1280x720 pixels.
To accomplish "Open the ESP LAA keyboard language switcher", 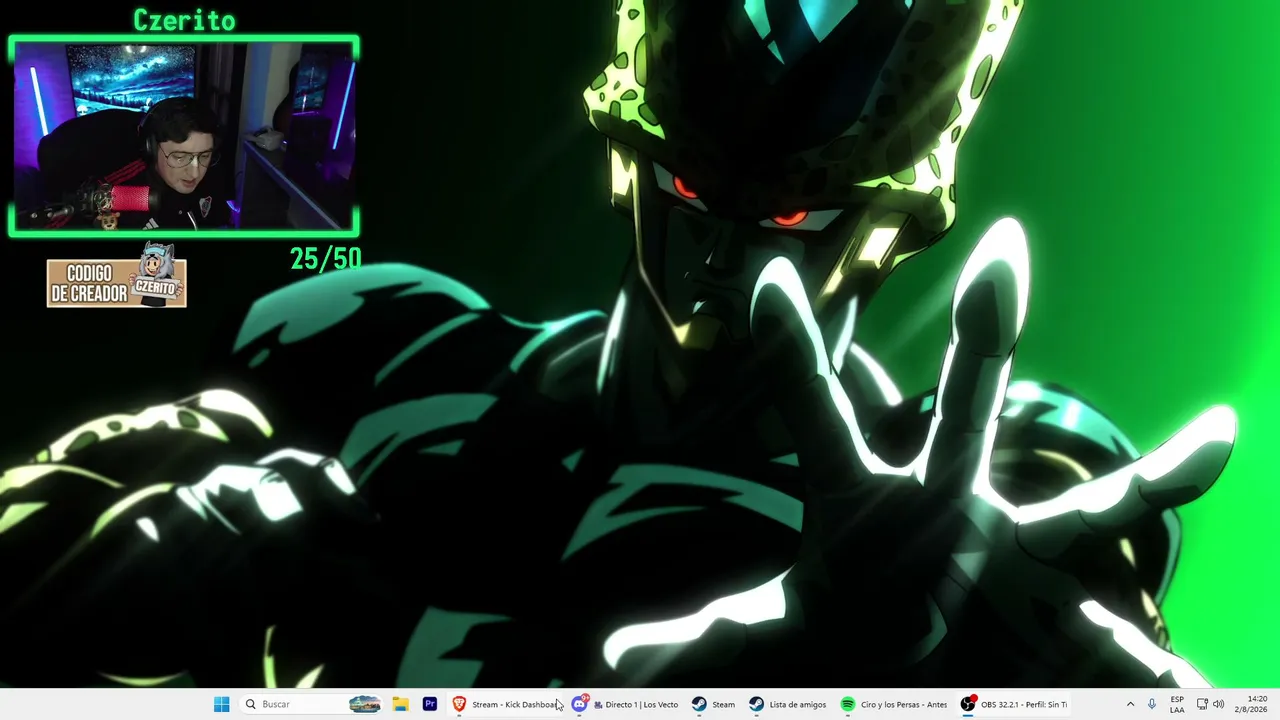I will click(1177, 704).
